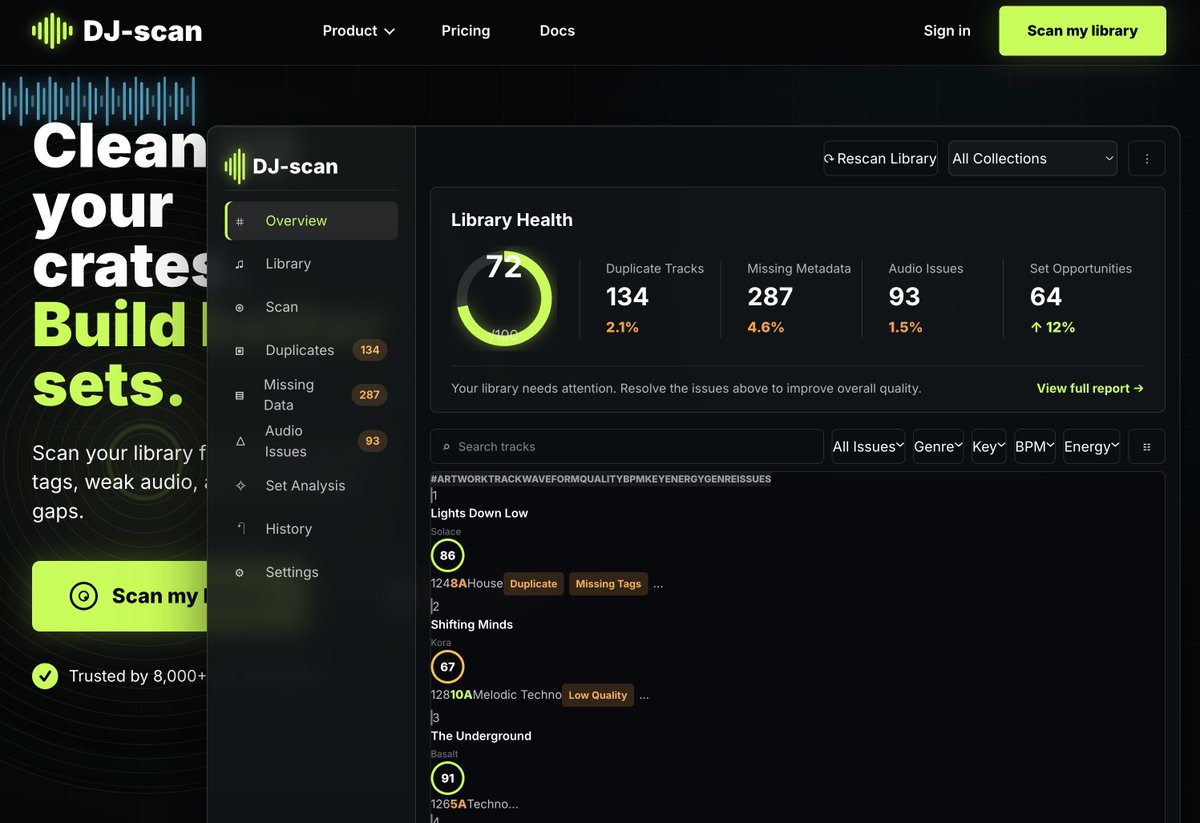This screenshot has height=823, width=1200.
Task: Click the 134 badge on Duplicates
Action: 370,350
